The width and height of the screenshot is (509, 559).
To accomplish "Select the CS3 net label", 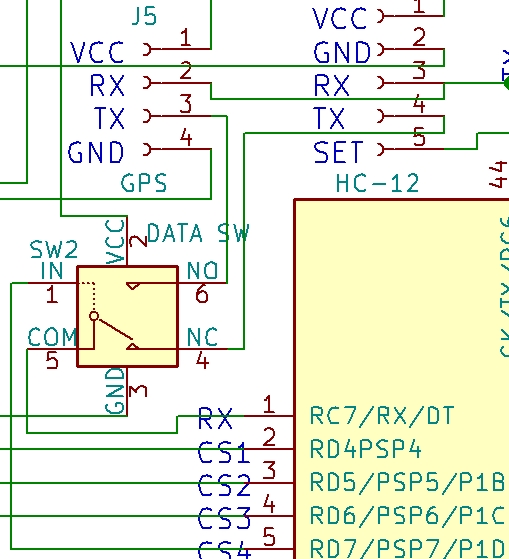I will tap(224, 519).
